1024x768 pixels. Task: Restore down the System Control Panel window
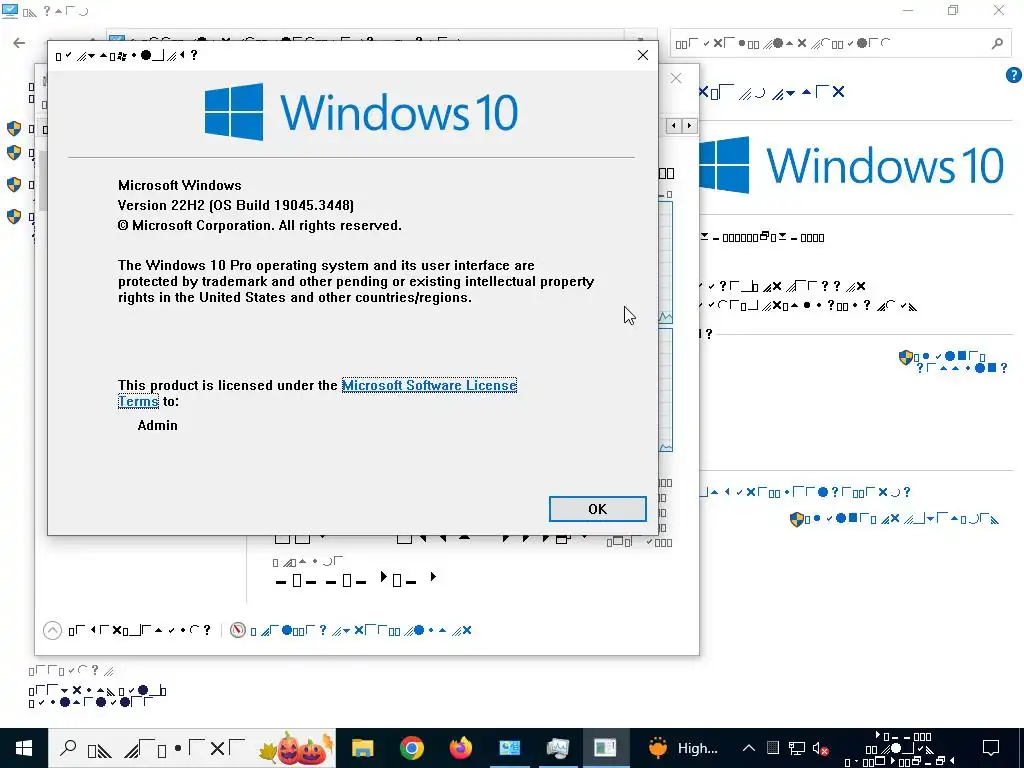click(953, 10)
